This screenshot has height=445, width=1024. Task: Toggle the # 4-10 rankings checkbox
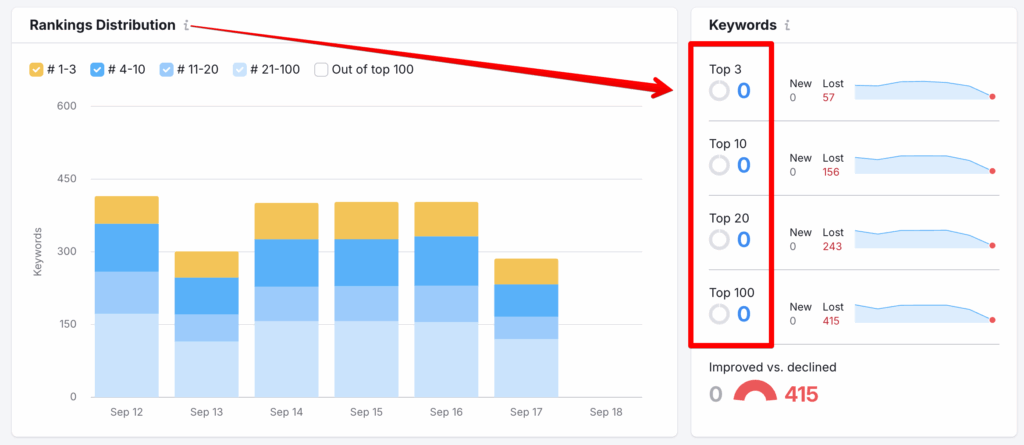97,70
